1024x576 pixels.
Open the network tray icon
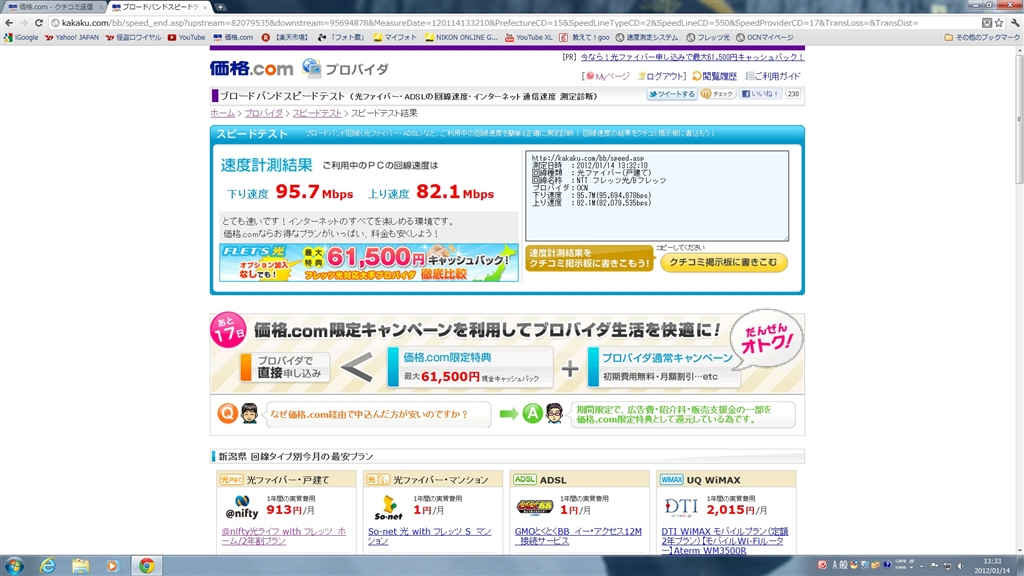pos(948,566)
